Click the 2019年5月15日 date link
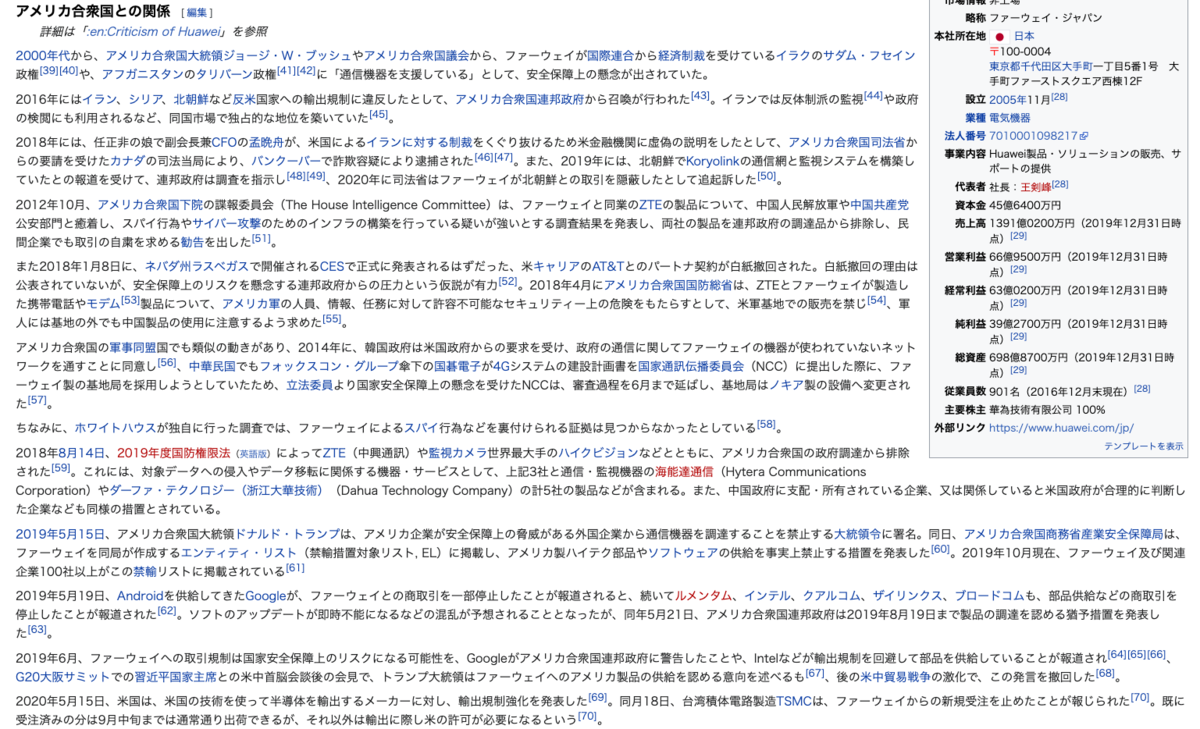 click(59, 534)
